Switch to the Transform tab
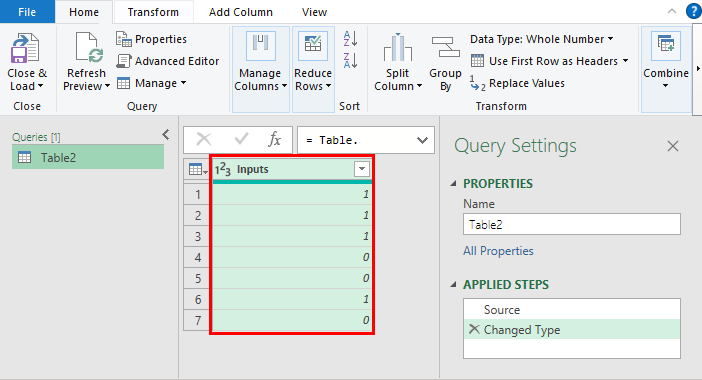 click(153, 12)
